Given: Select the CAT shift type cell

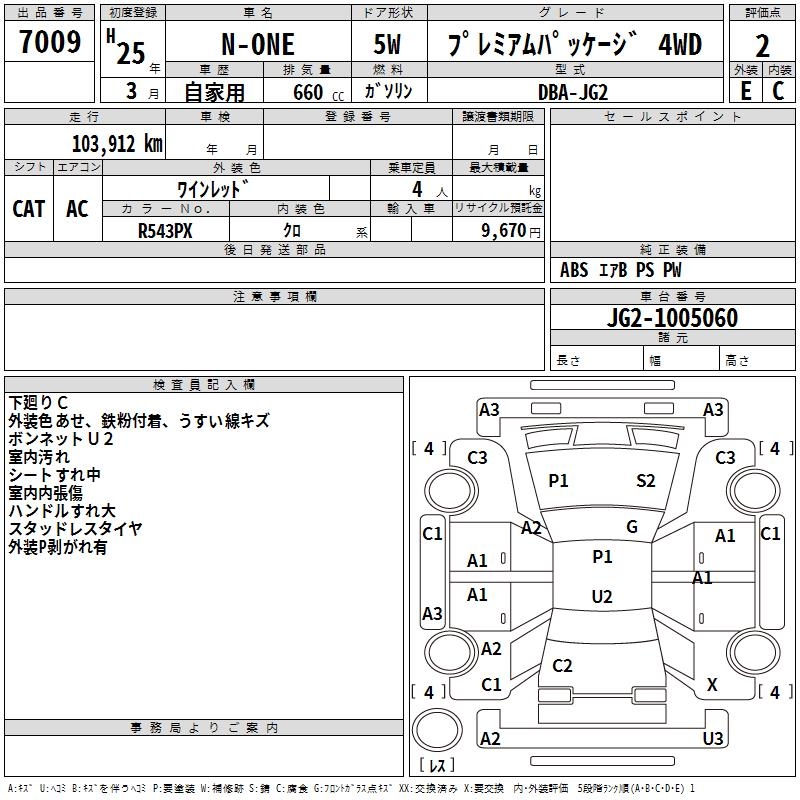Looking at the screenshot, I should (x=28, y=208).
